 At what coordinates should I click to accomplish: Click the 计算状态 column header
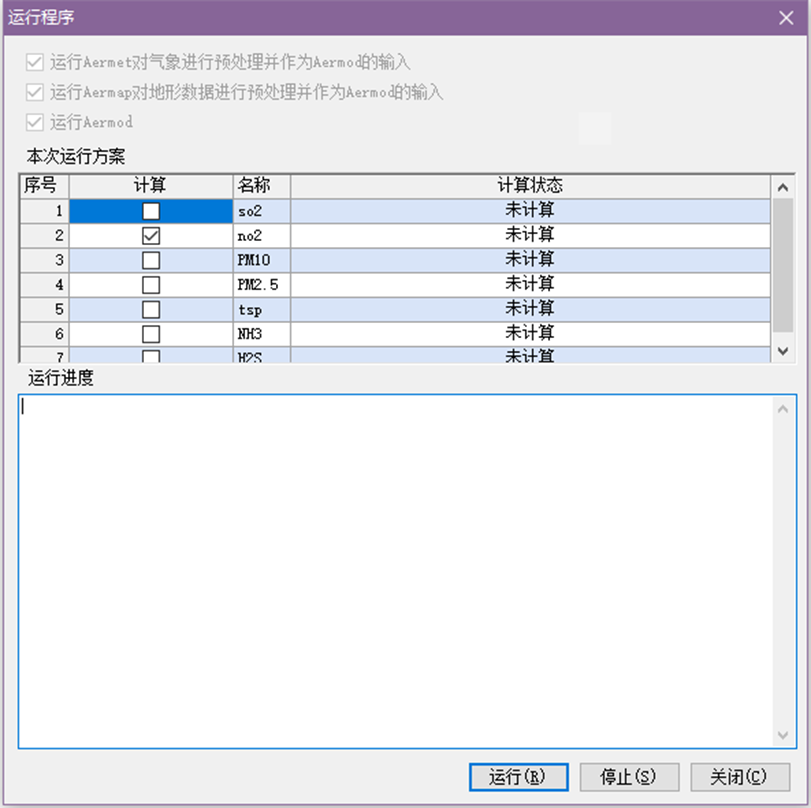[x=530, y=186]
